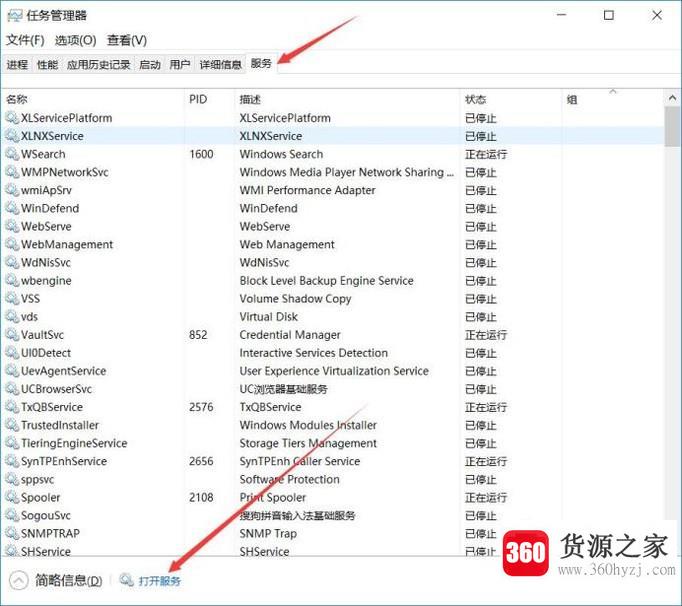Click the gear icon beside XLServicePlatform
The image size is (682, 606).
coord(12,117)
